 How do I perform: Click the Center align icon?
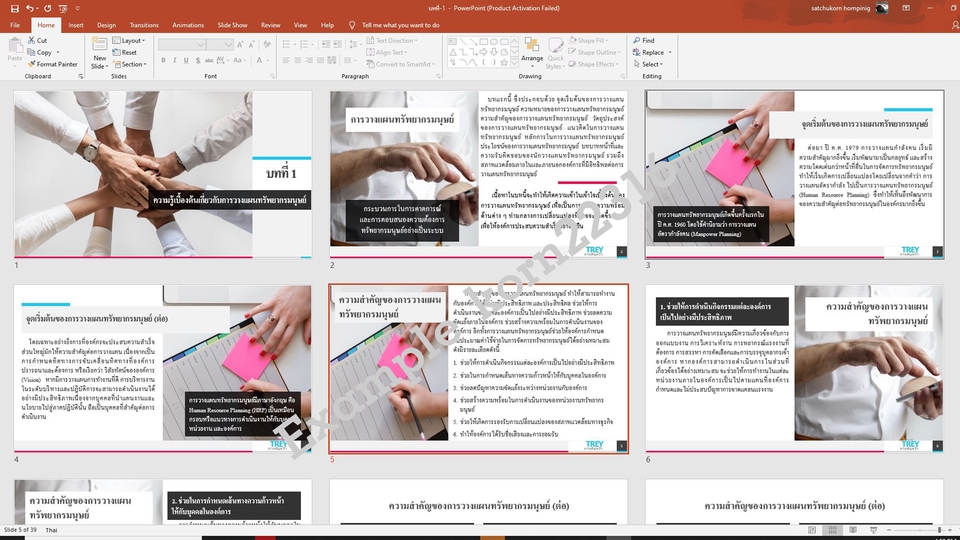(x=298, y=61)
